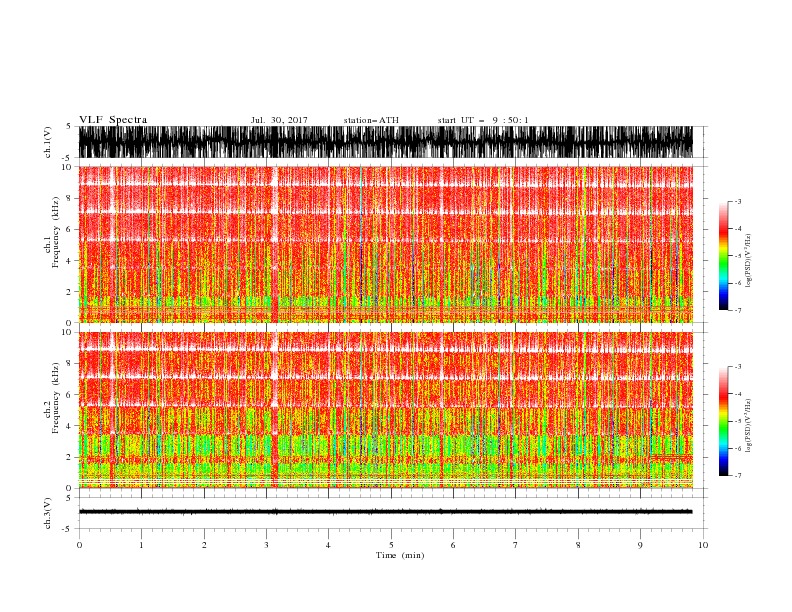Viewport: 792px width, 612px height.
Task: Click inside the ch.1 spectrogram plot
Action: [x=386, y=244]
